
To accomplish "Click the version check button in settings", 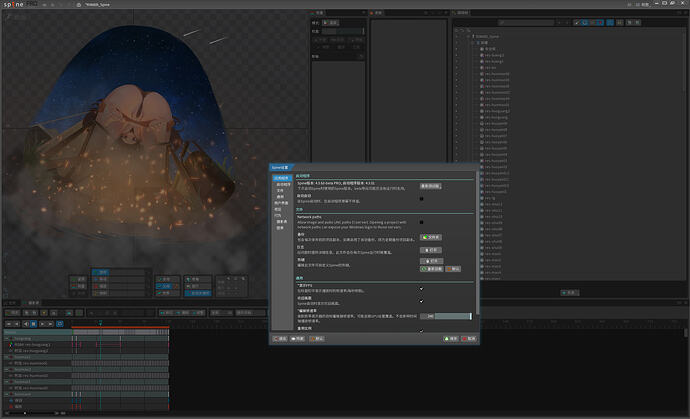I will click(430, 186).
